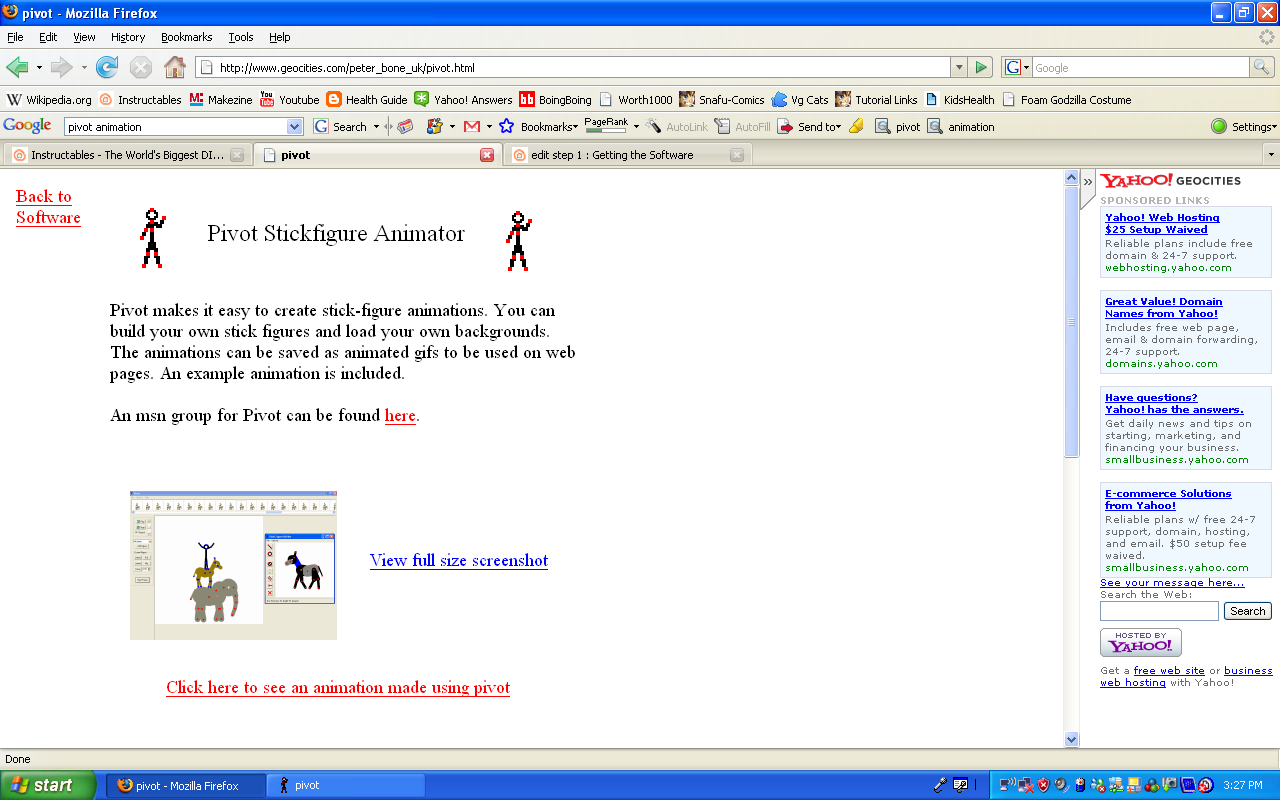This screenshot has height=800, width=1280.
Task: Open the KidsHealth bookmark
Action: tap(959, 100)
